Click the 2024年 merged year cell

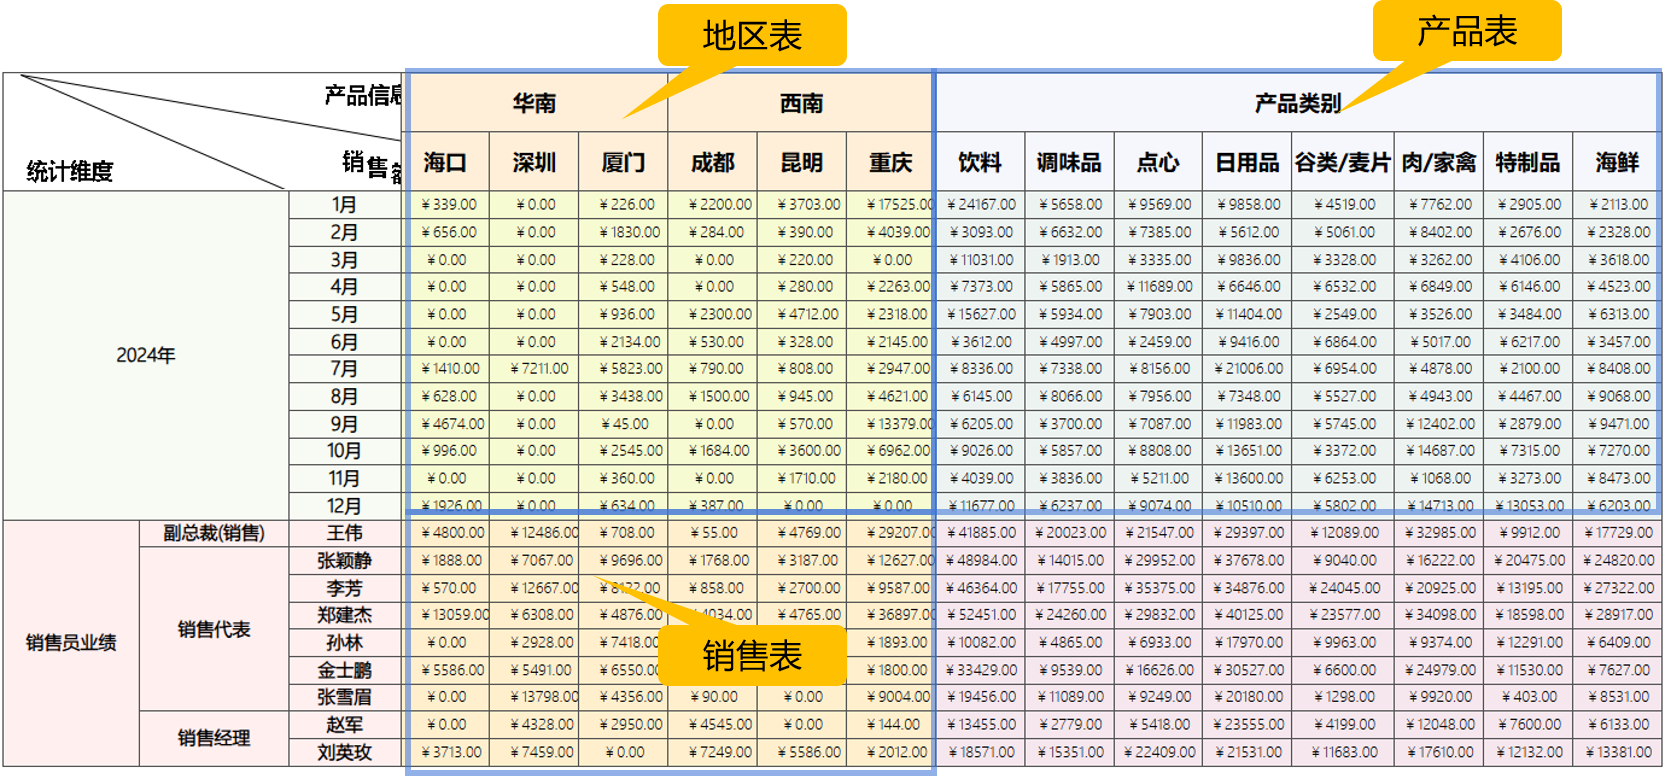tap(146, 355)
